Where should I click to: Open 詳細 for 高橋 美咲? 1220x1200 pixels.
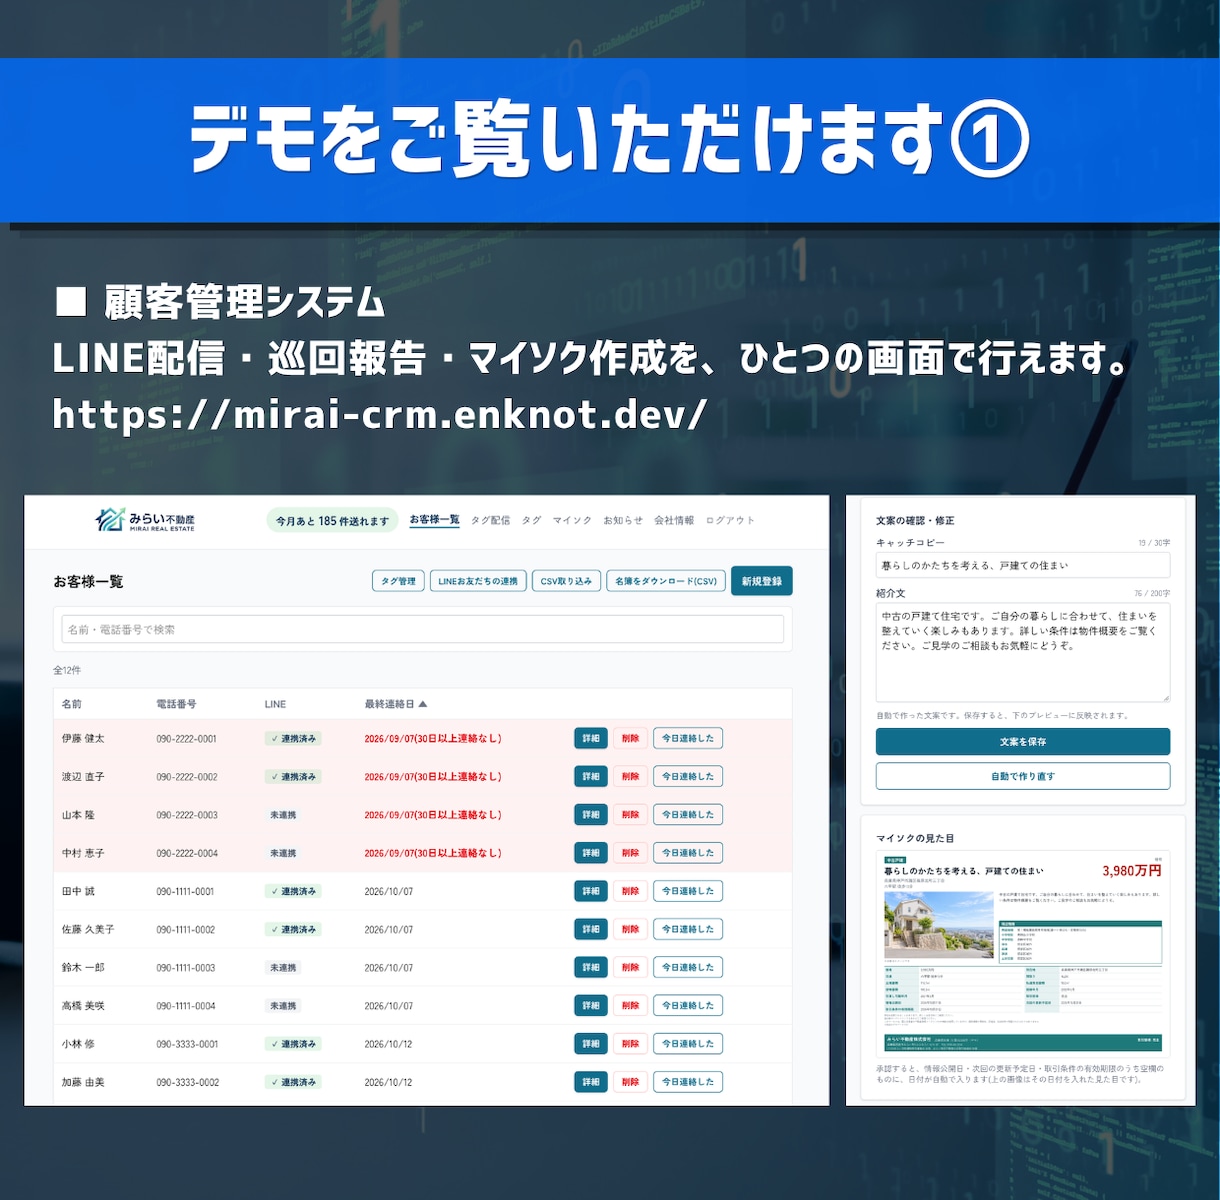(591, 1005)
